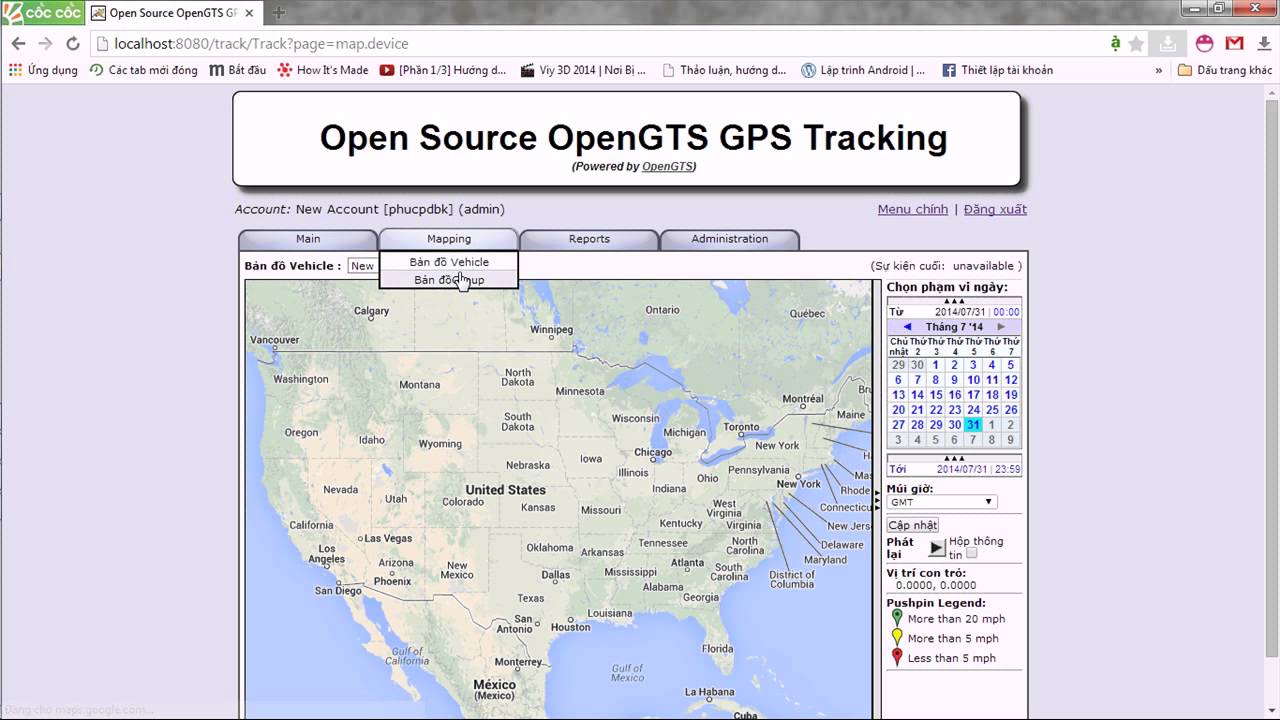Log out via 'Đăng xuất' link
Screen dimensions: 1280x720
(995, 209)
